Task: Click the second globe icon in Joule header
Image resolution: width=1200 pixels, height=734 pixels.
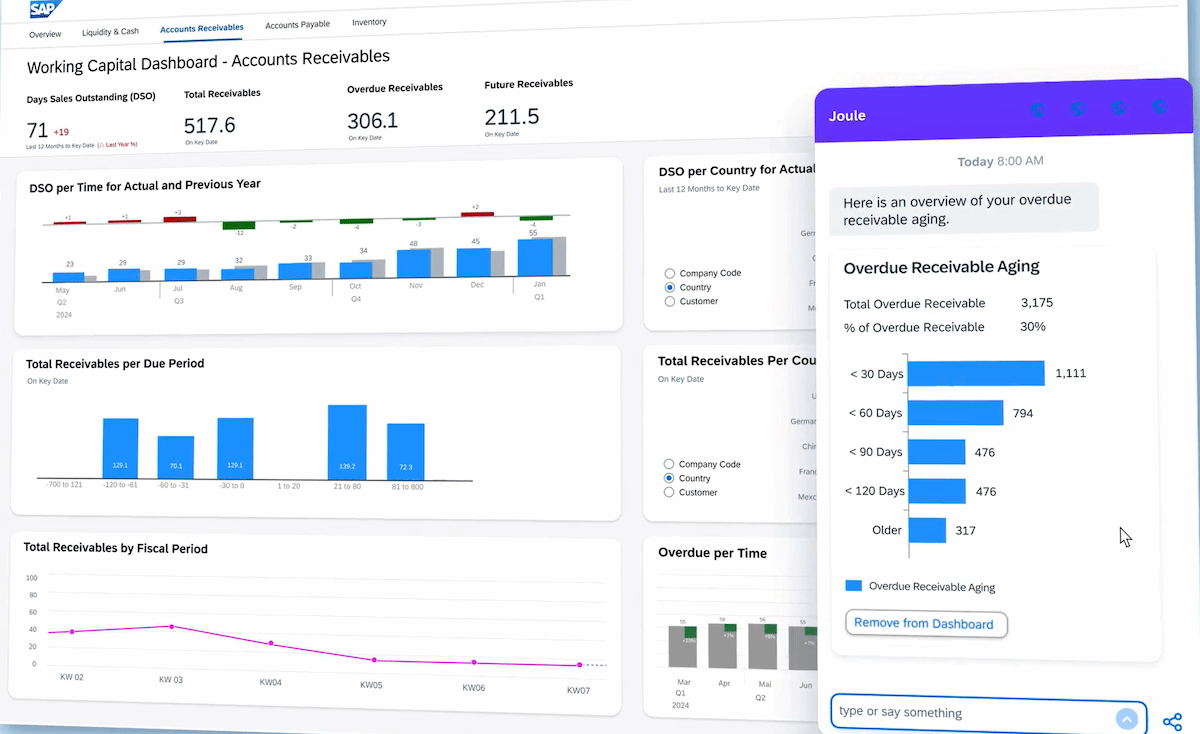Action: click(1078, 108)
